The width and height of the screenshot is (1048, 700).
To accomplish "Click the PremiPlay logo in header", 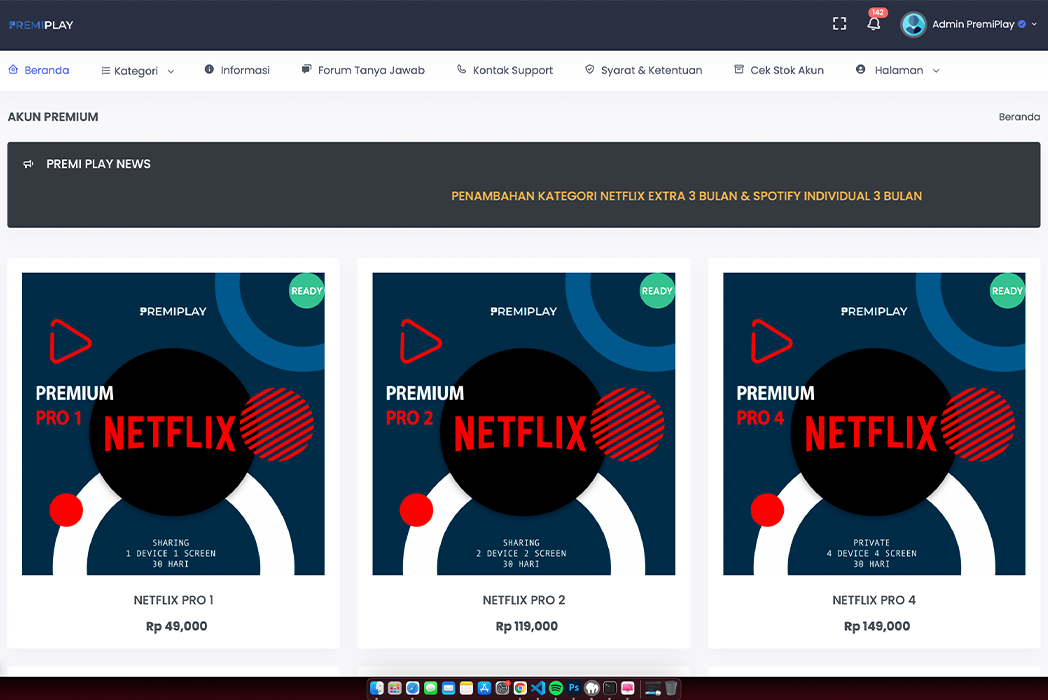I will pyautogui.click(x=41, y=25).
